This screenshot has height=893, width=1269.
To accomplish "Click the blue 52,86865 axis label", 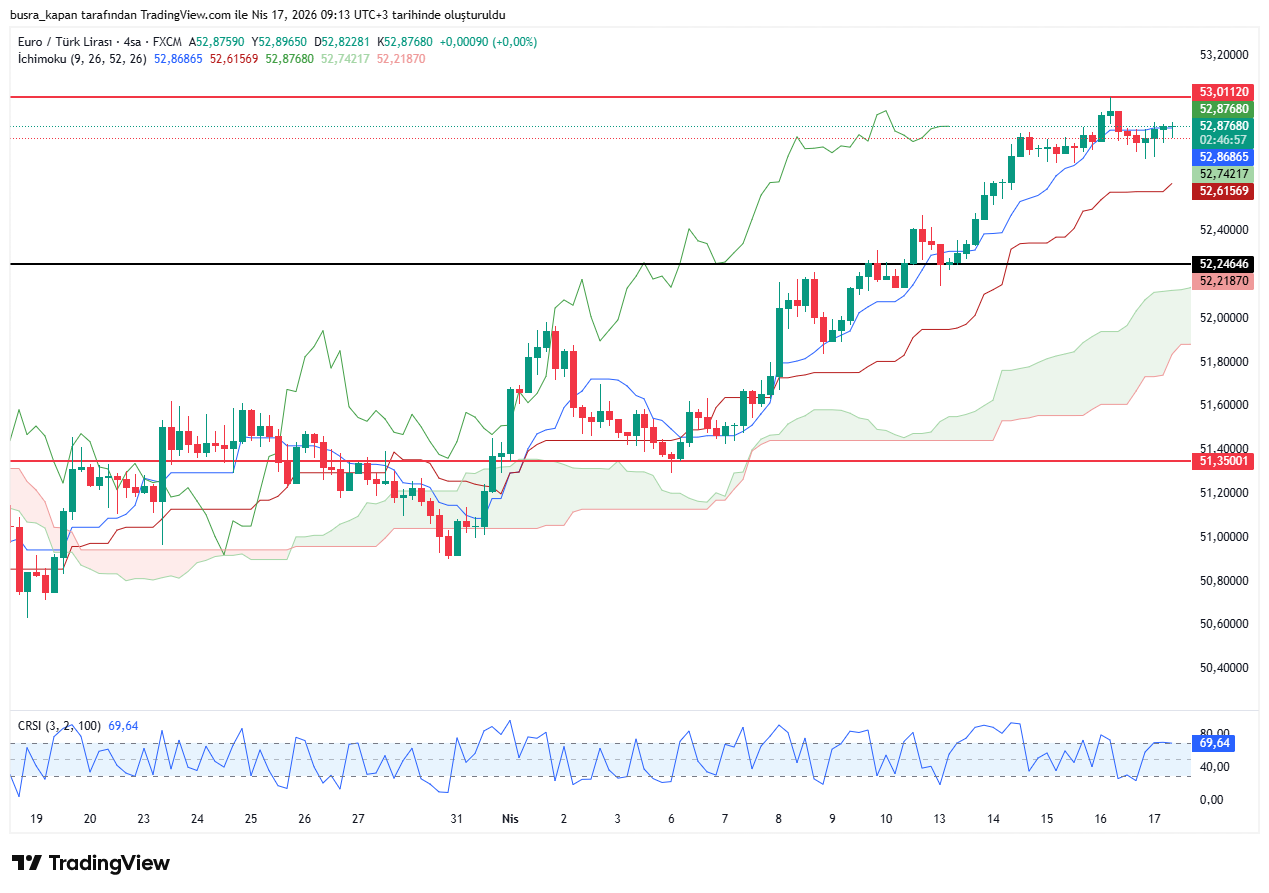I will click(1224, 157).
